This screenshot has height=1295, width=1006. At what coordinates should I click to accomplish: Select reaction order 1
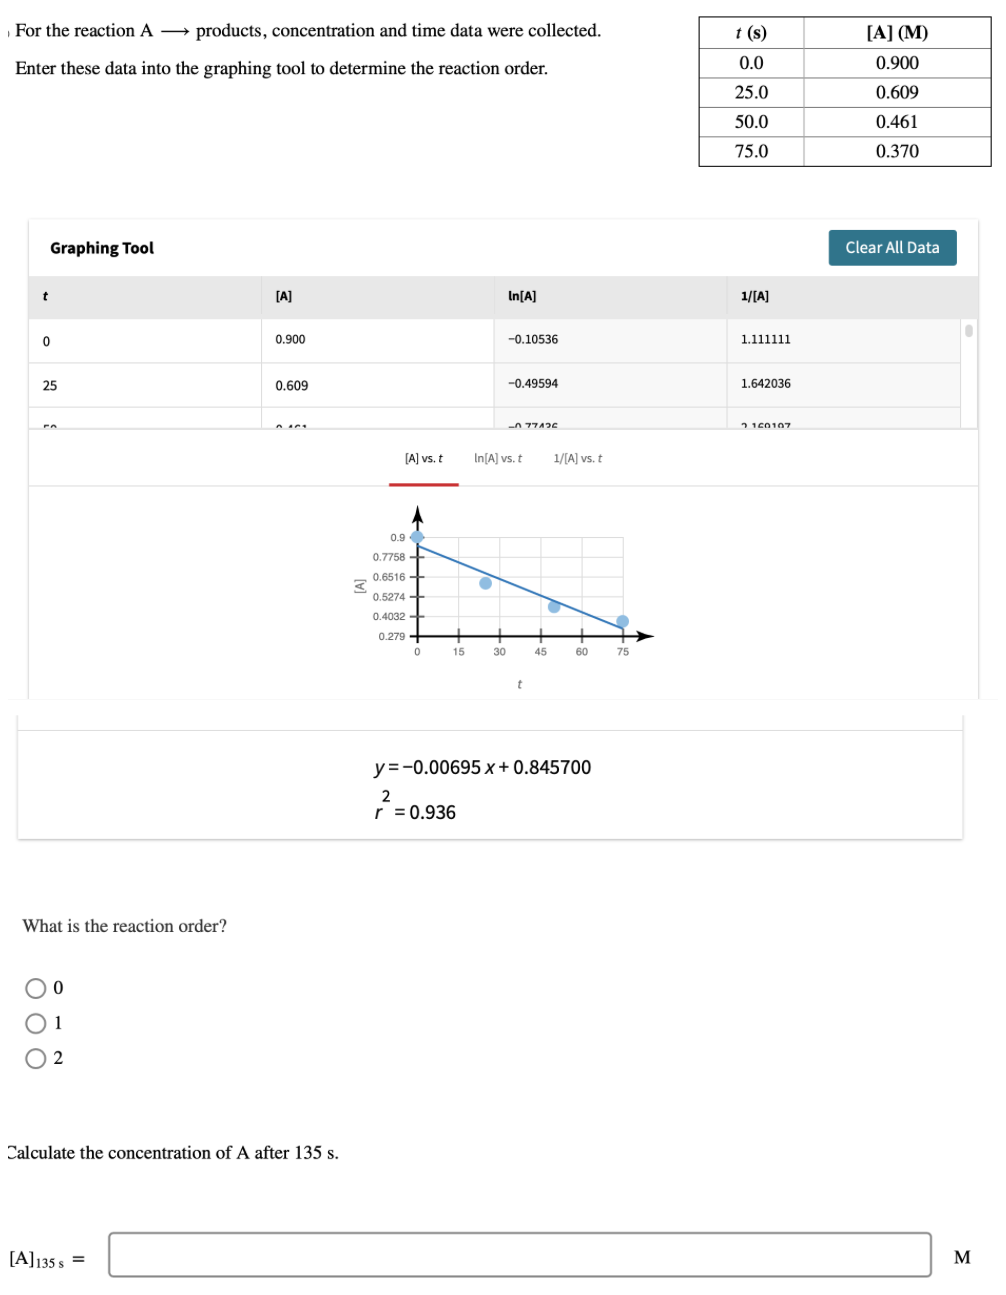coord(35,1022)
